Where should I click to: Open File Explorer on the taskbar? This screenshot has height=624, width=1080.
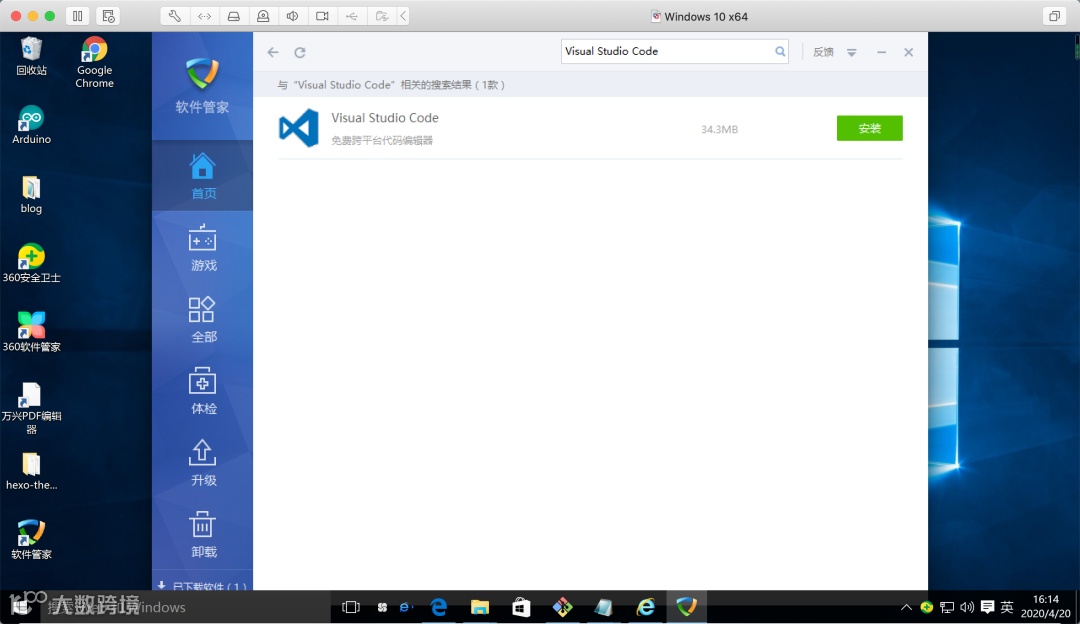tap(479, 607)
